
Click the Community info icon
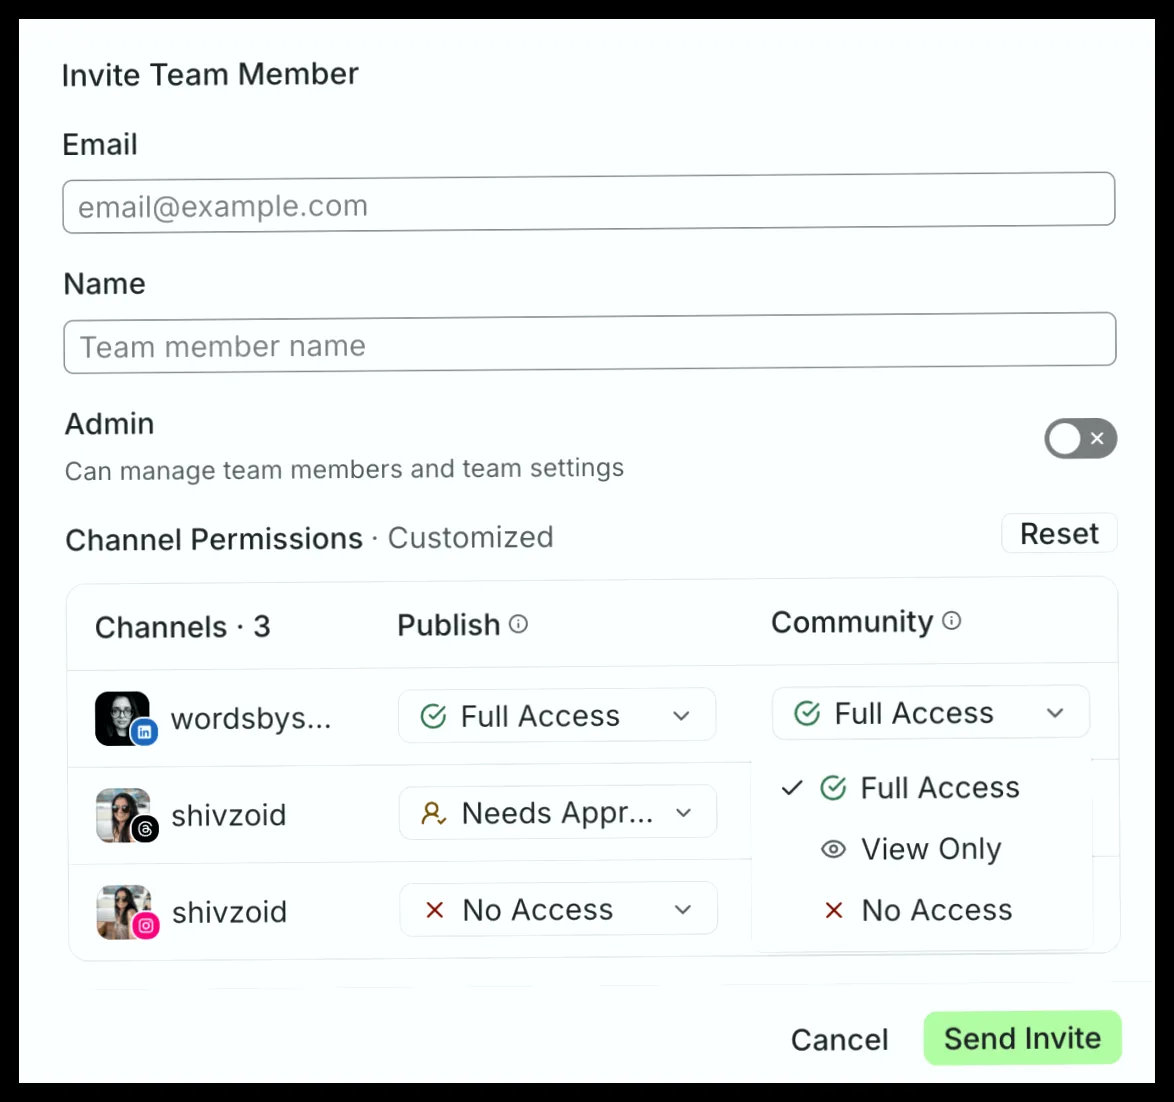pyautogui.click(x=951, y=621)
